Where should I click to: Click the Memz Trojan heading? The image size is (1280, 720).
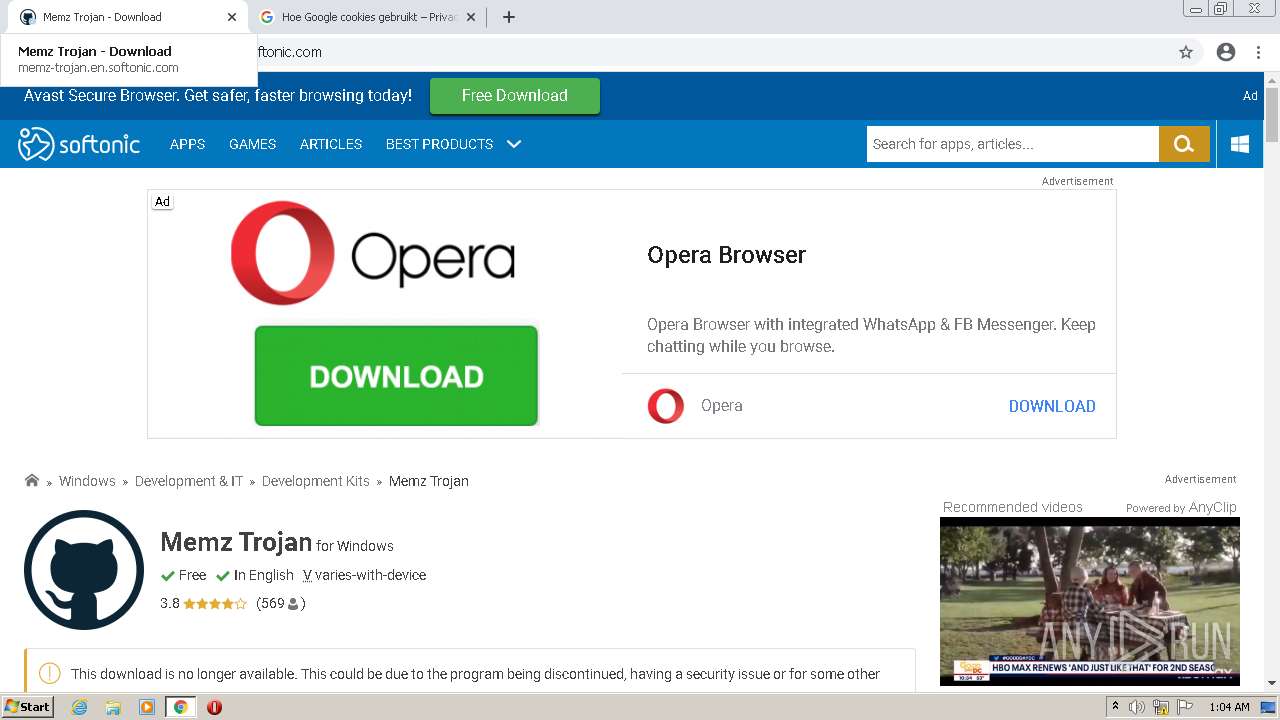(x=236, y=542)
